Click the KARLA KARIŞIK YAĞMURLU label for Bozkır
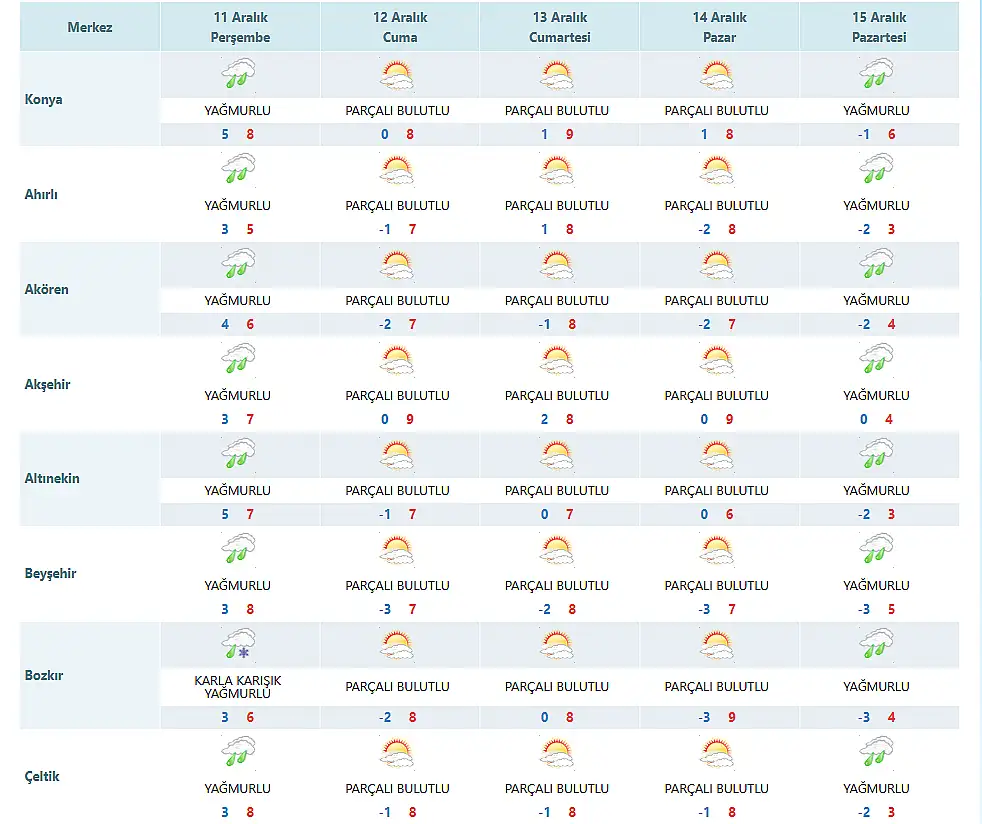The image size is (982, 824). point(238,687)
